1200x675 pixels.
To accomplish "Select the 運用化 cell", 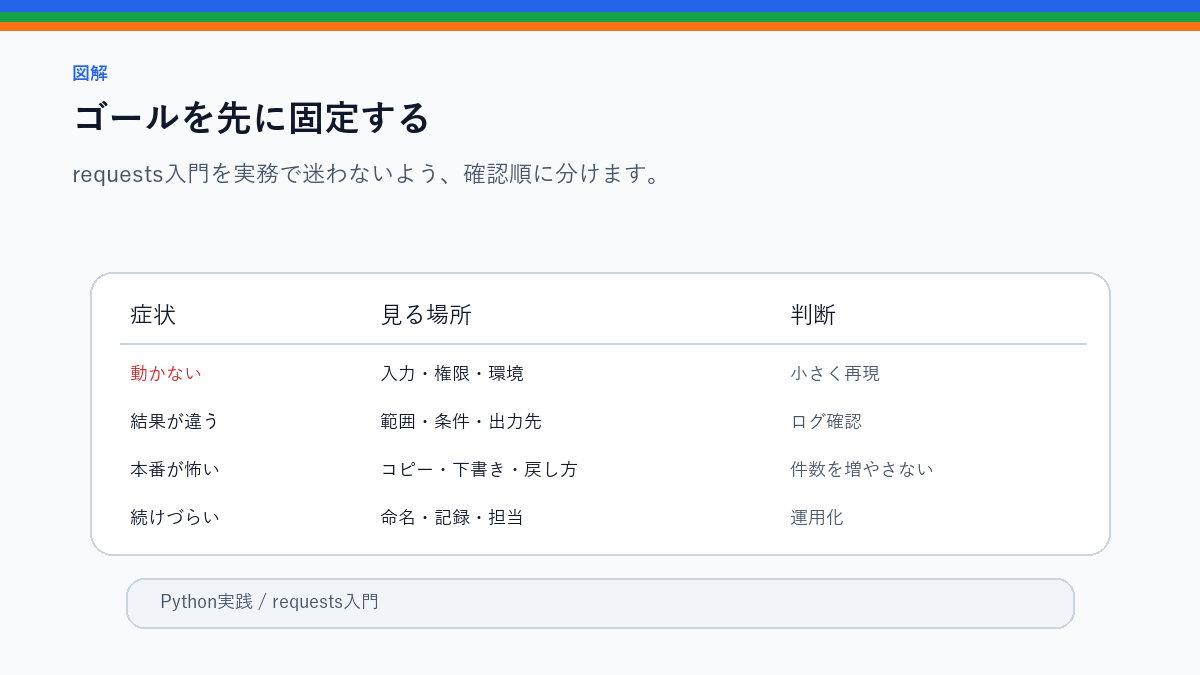I will [x=817, y=517].
